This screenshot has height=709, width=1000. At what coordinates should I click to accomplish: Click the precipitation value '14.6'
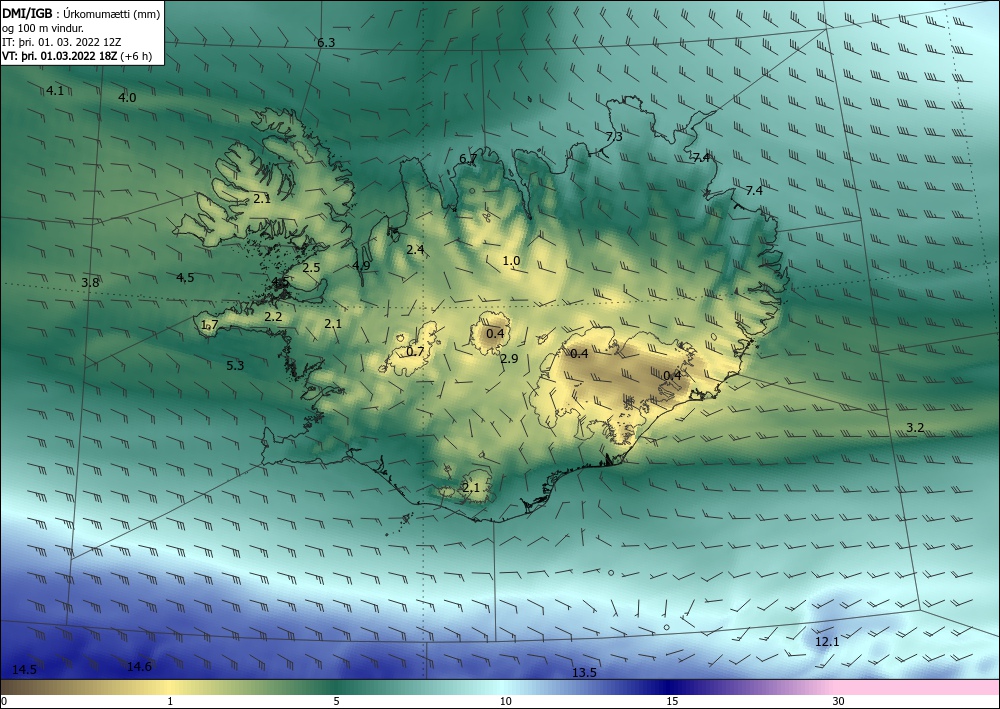[139, 666]
